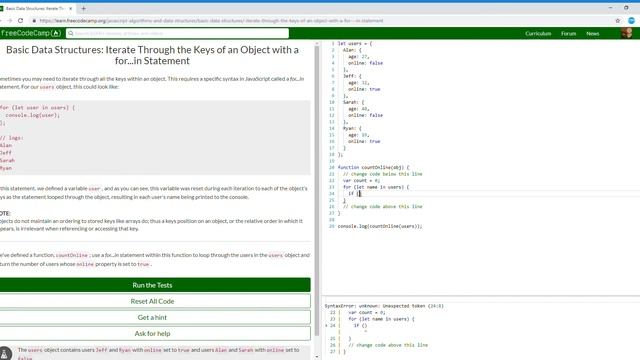Place cursor on 'if (' code line
This screenshot has height=360, width=640.
(x=354, y=193)
